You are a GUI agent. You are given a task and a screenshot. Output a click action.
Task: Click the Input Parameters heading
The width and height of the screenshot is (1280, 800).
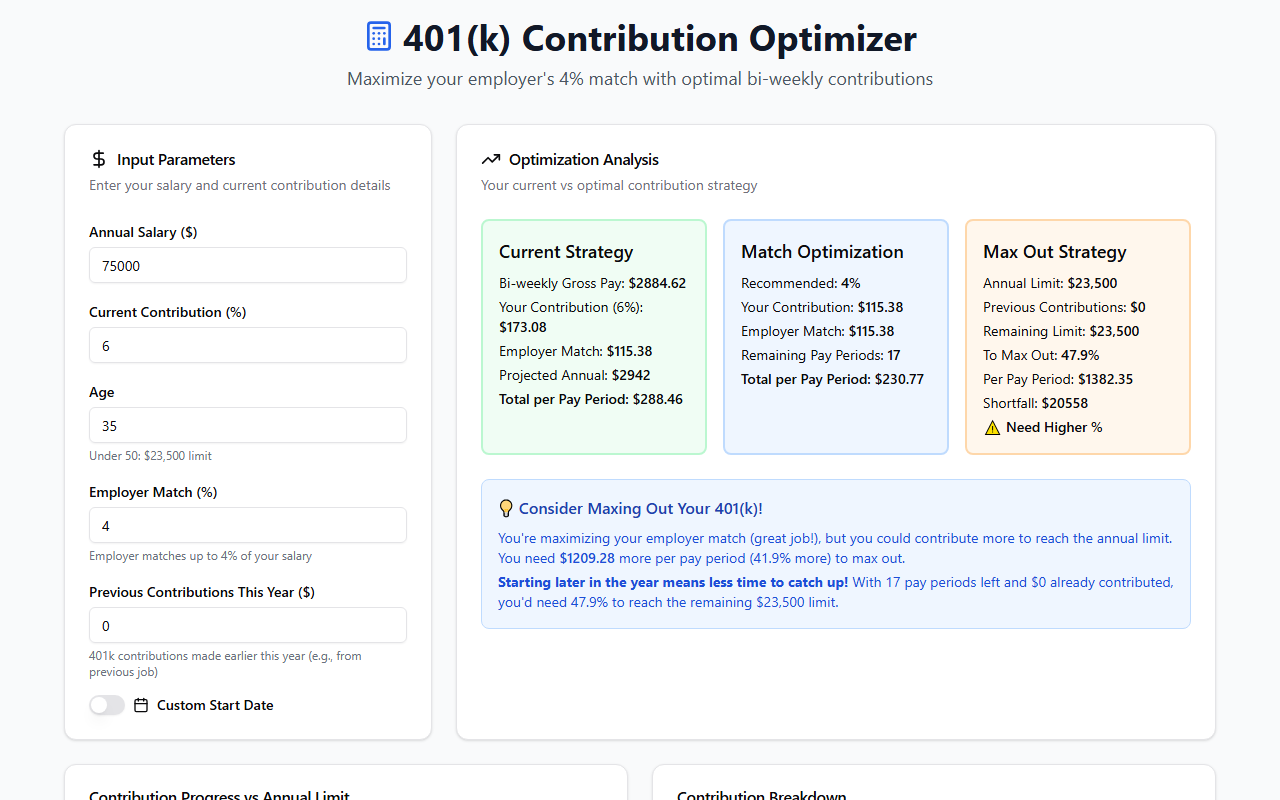pyautogui.click(x=176, y=159)
